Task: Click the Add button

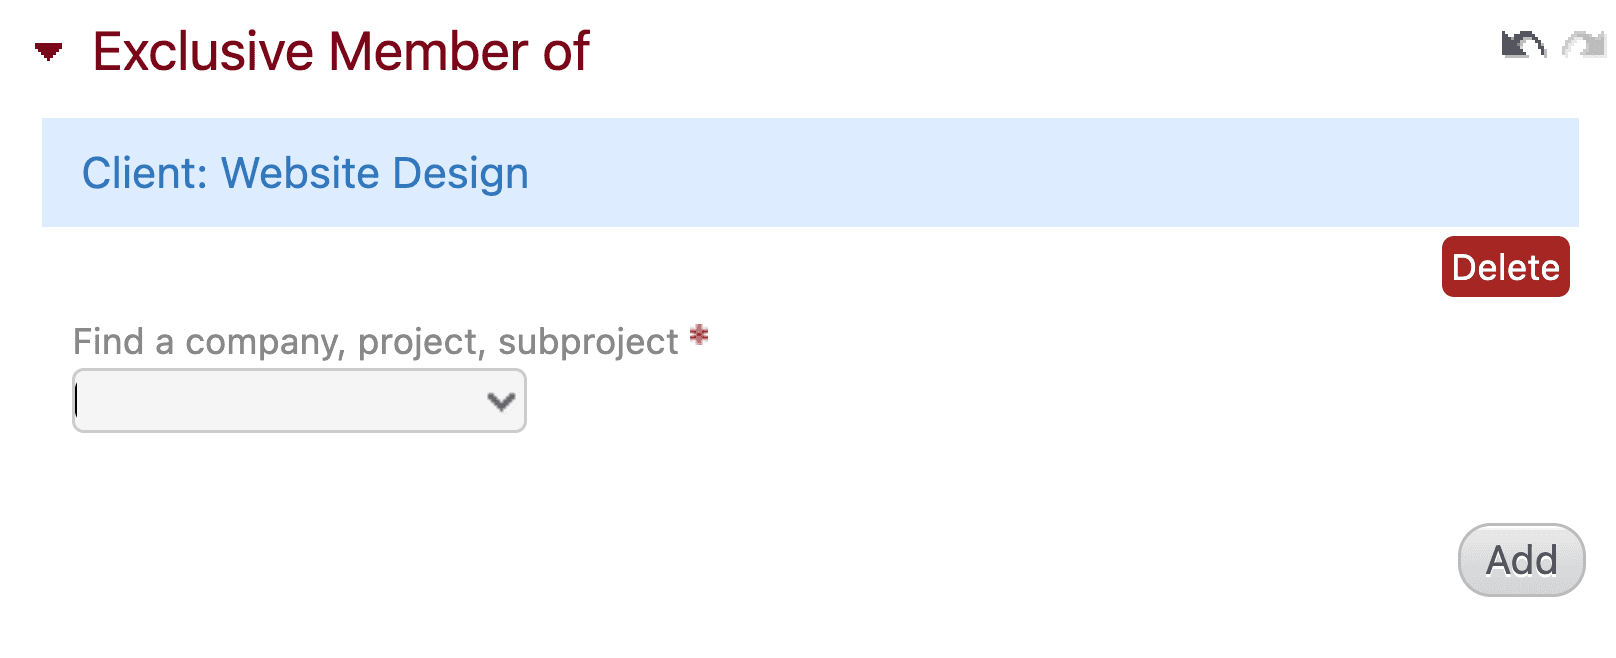Action: 1521,560
